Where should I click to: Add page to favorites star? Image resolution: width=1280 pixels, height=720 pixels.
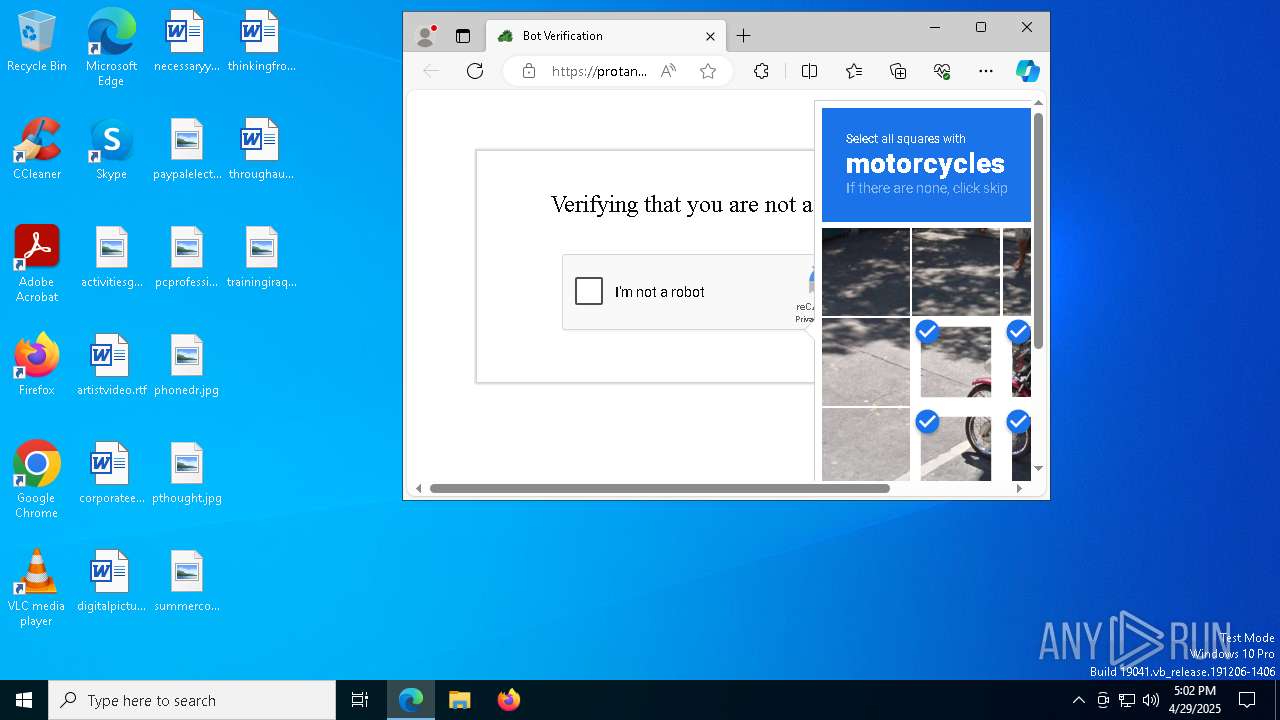[x=708, y=71]
